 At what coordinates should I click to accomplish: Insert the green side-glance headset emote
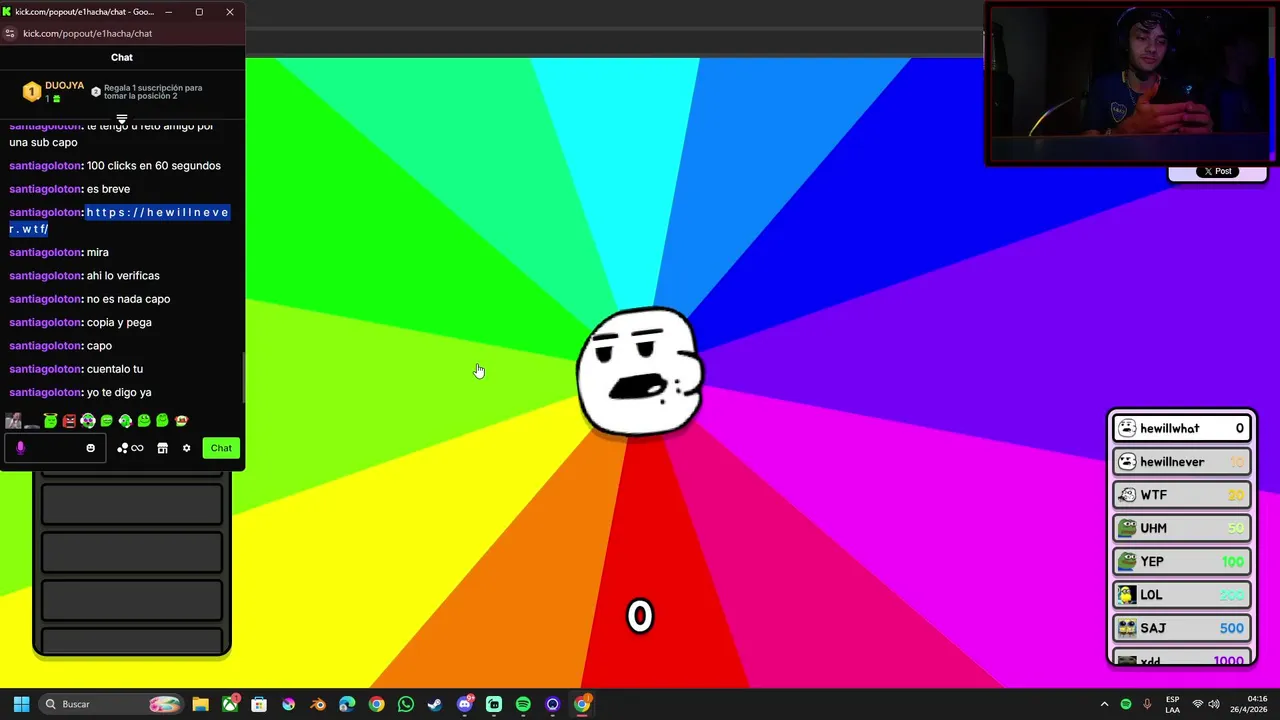(x=125, y=421)
